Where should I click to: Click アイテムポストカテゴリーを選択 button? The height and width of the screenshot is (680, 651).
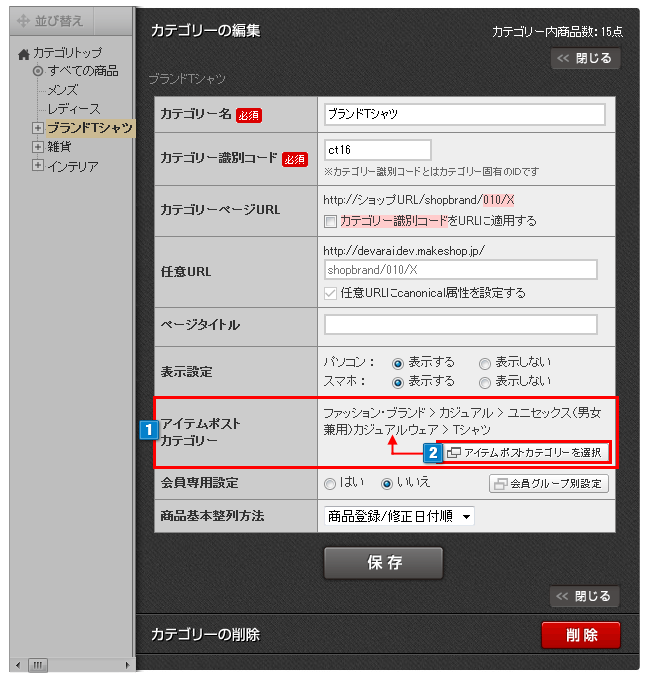point(524,453)
